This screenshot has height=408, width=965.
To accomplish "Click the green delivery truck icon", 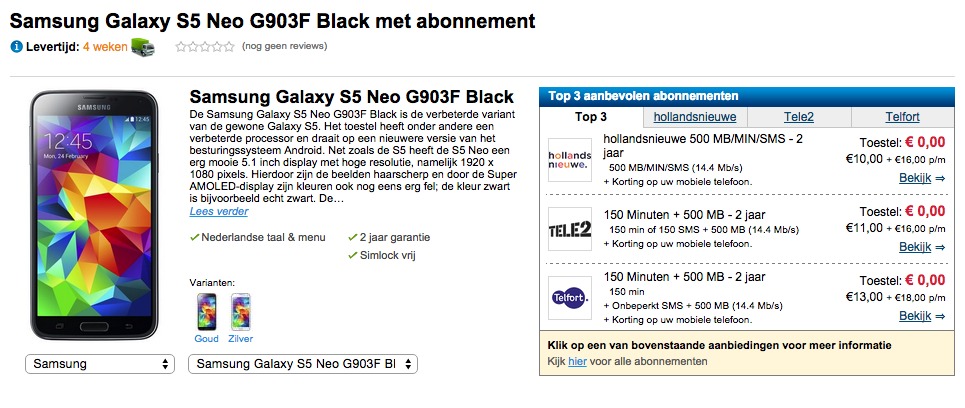I will coord(143,47).
